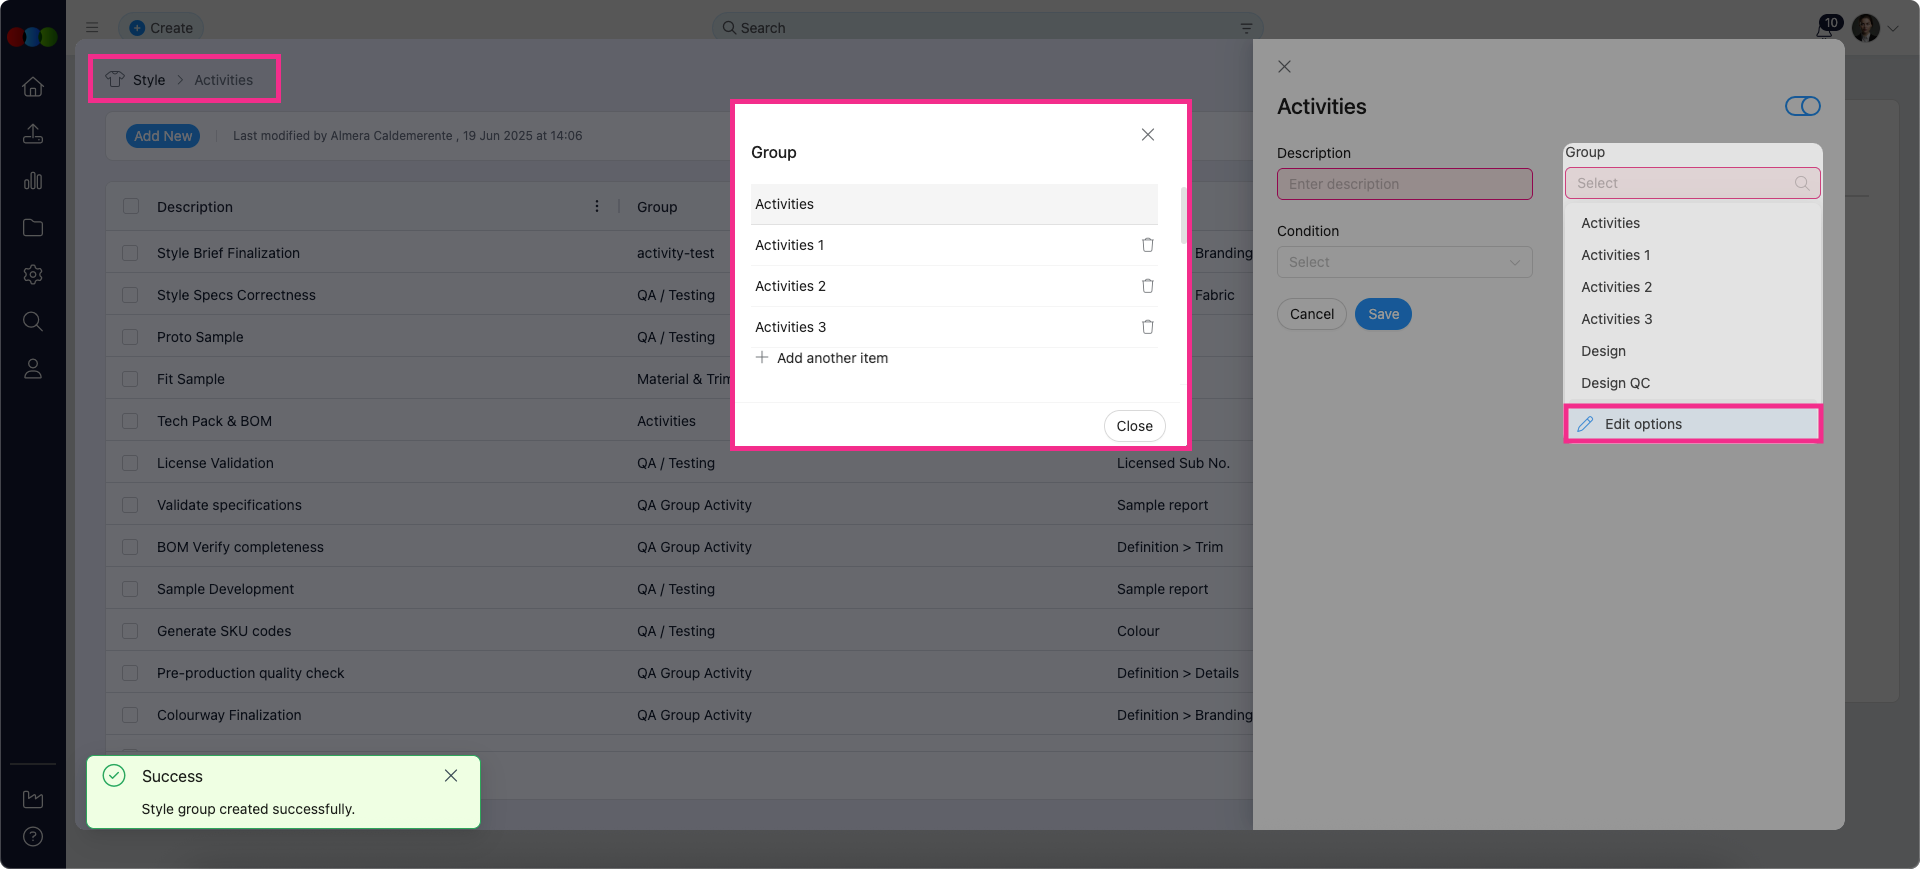Screen dimensions: 1920x869
Task: Open the notifications bell
Action: point(1824,28)
